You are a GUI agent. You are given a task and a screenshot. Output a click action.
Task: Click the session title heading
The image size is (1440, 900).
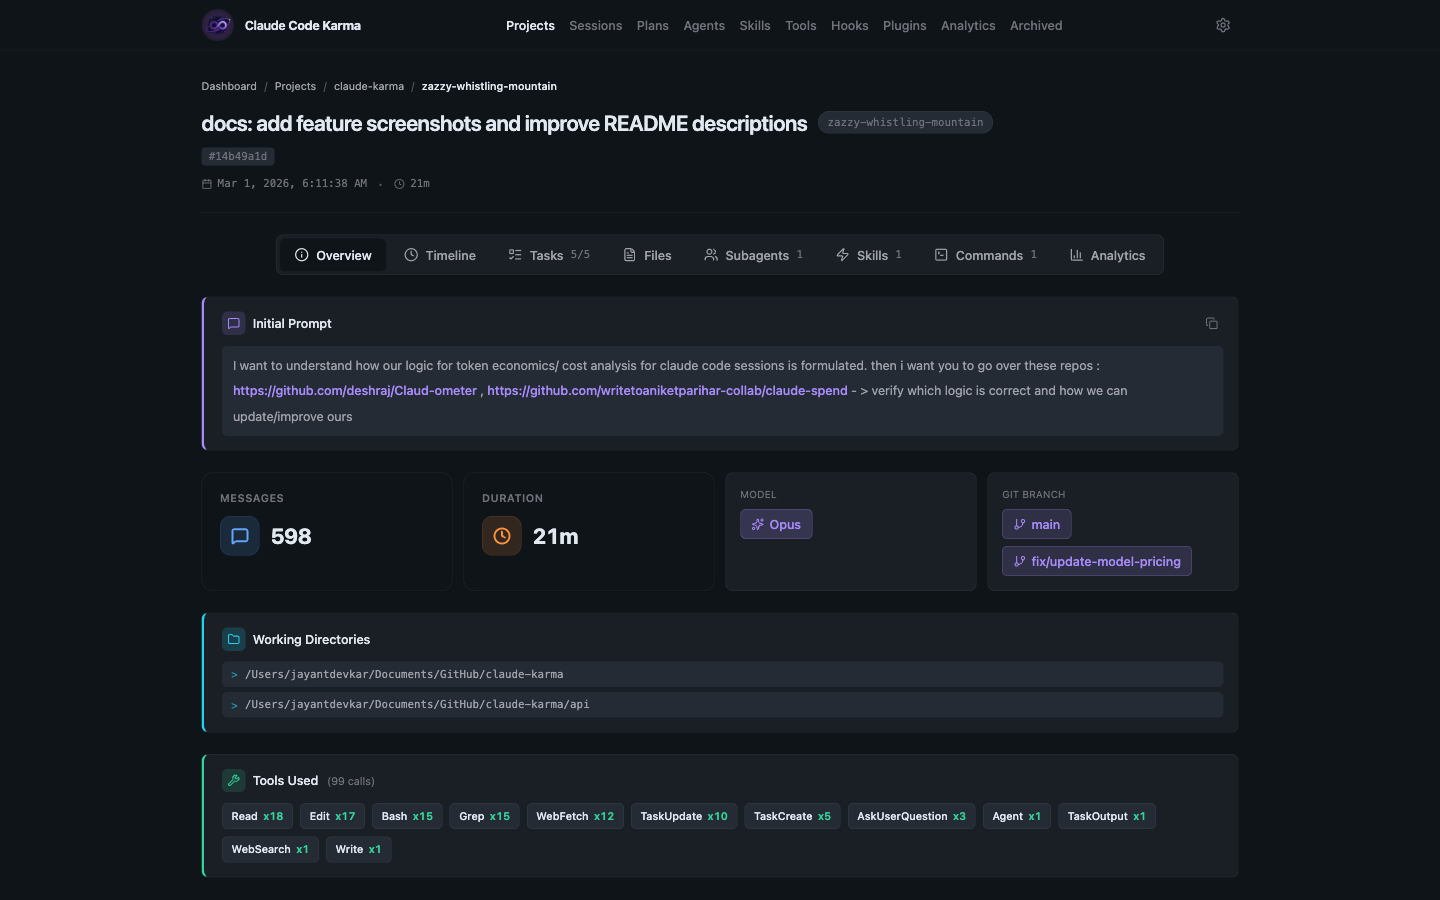coord(504,123)
